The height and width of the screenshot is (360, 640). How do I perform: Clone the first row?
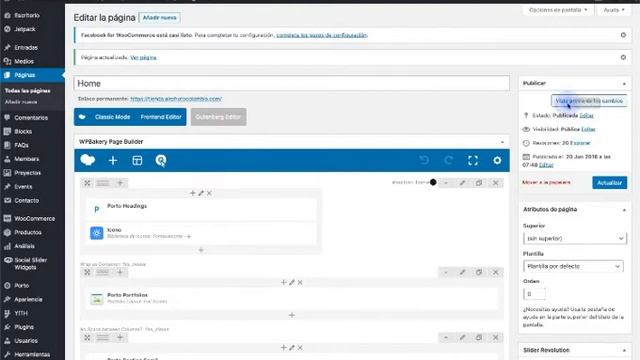479,183
